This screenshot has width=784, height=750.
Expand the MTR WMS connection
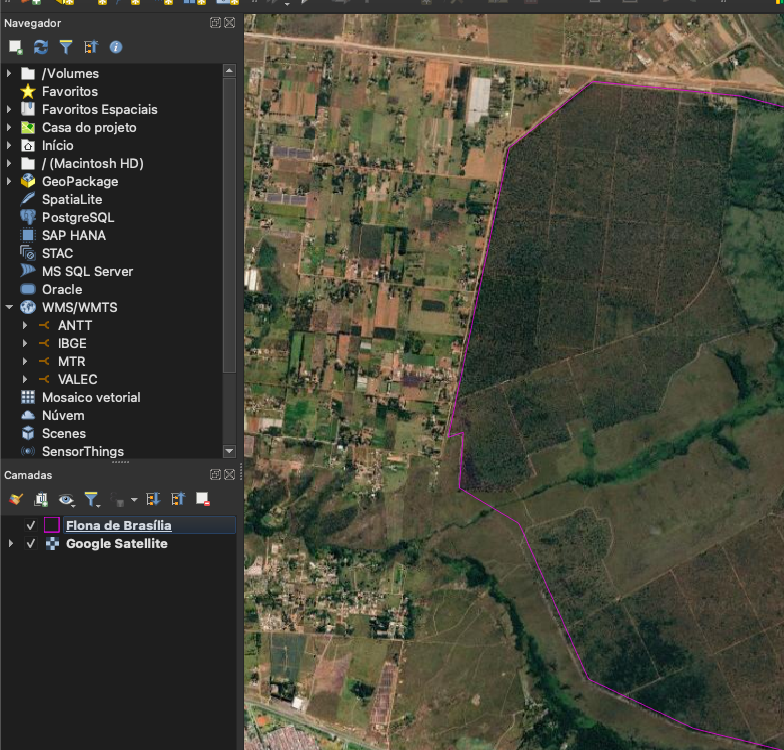pyautogui.click(x=24, y=362)
